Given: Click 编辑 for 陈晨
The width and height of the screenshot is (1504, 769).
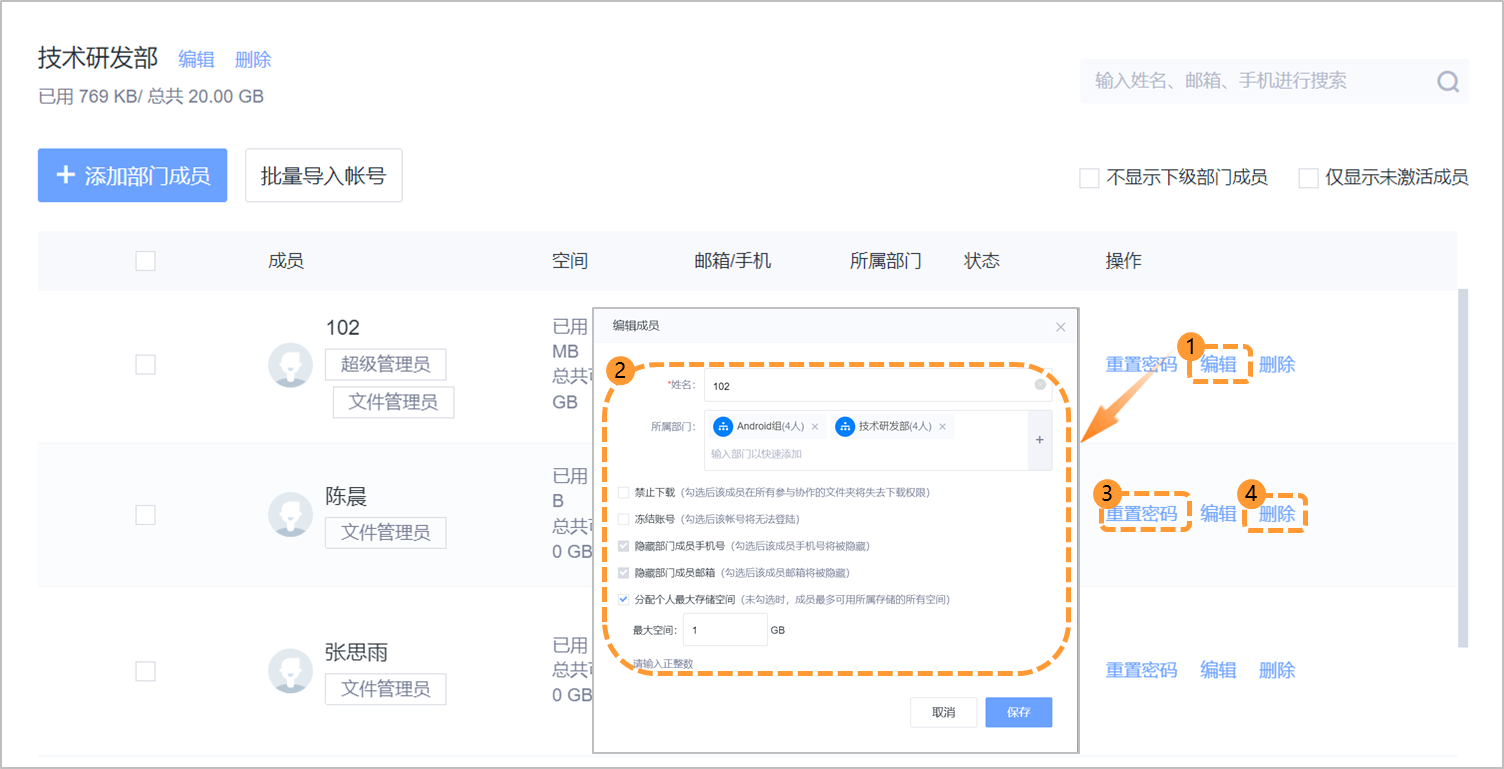Looking at the screenshot, I should (x=1218, y=514).
